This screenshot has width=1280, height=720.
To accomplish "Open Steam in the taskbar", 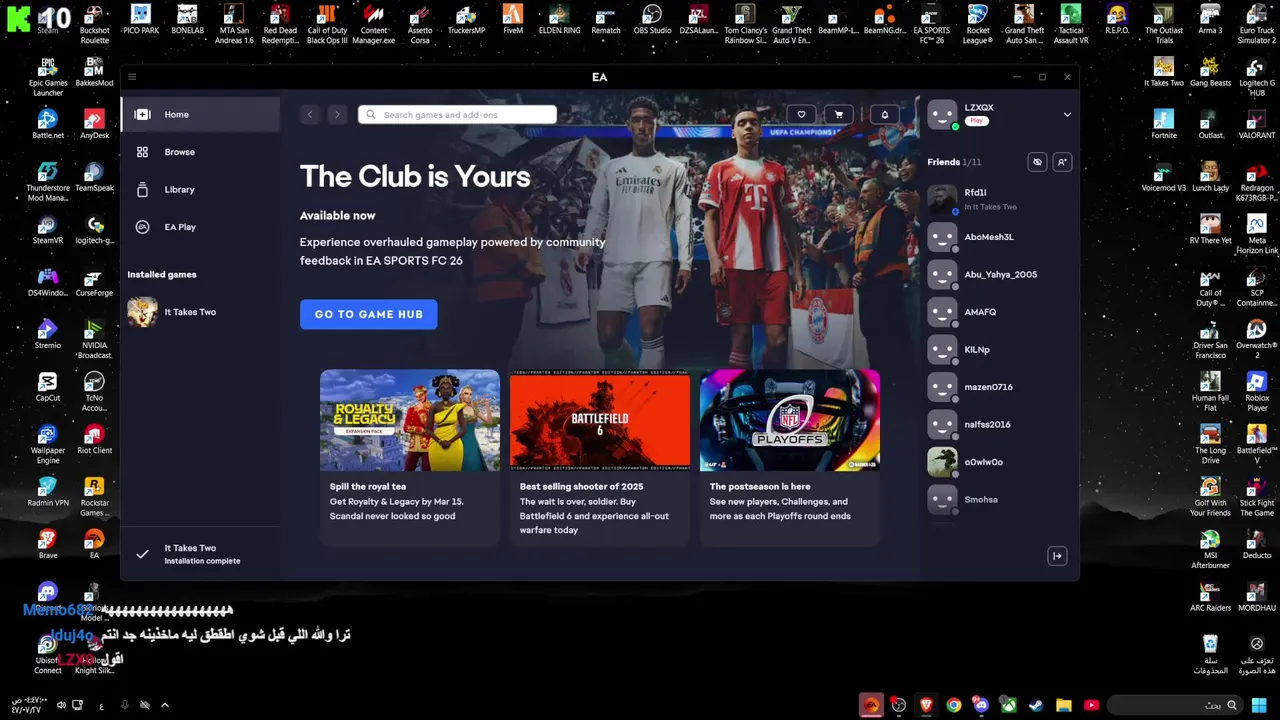I will click(x=1036, y=705).
